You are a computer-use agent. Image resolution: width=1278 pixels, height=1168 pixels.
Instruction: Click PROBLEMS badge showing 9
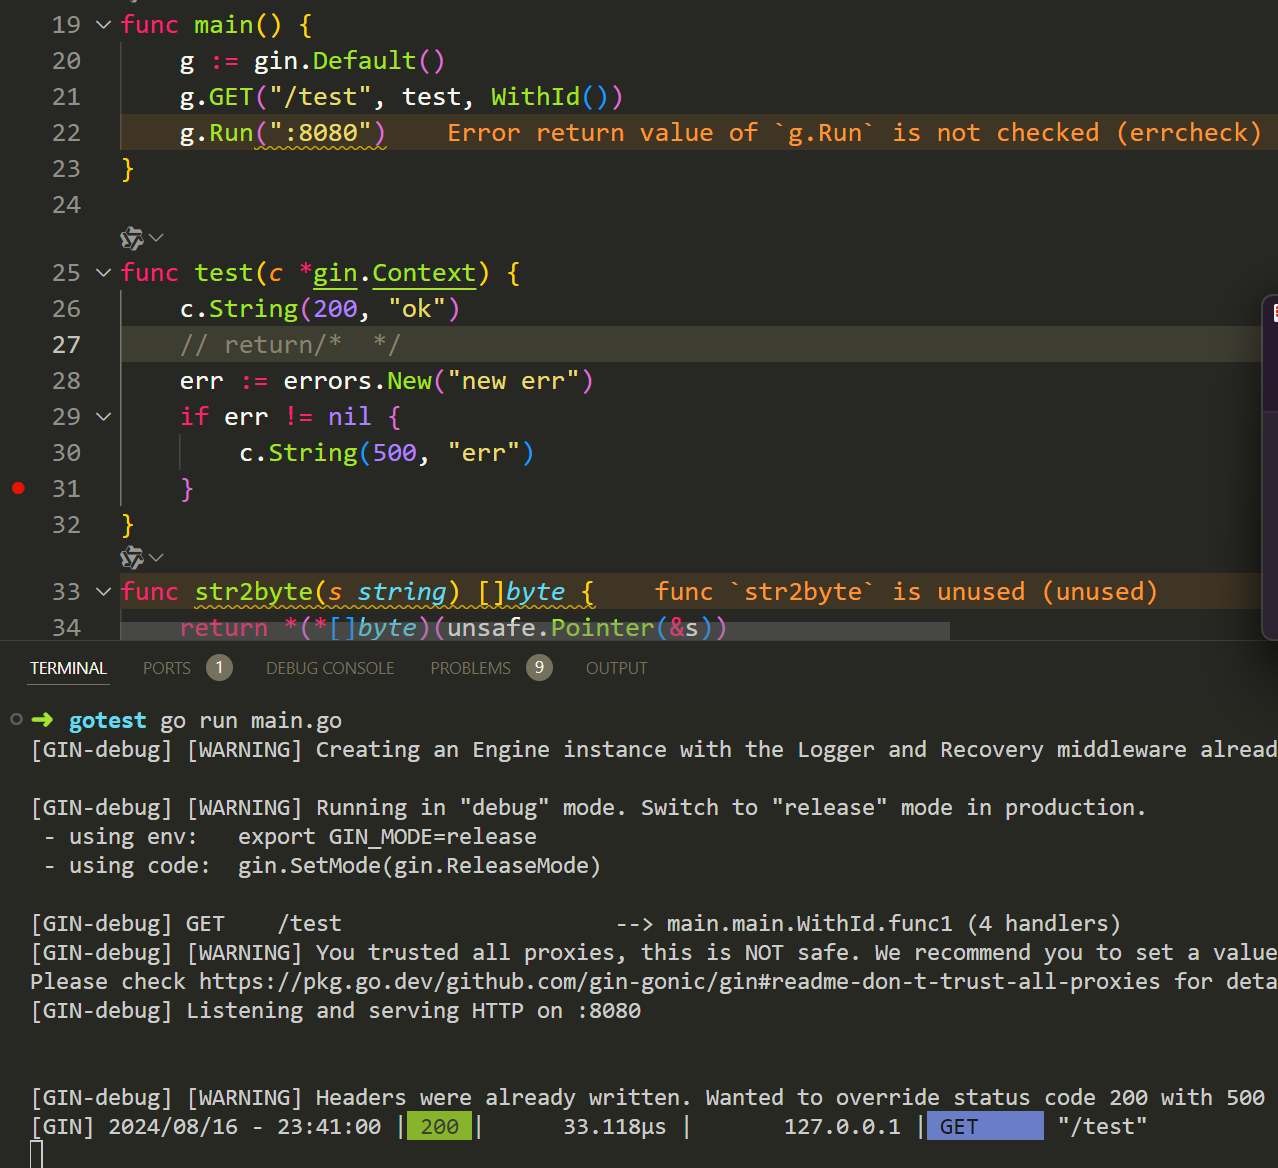click(539, 667)
